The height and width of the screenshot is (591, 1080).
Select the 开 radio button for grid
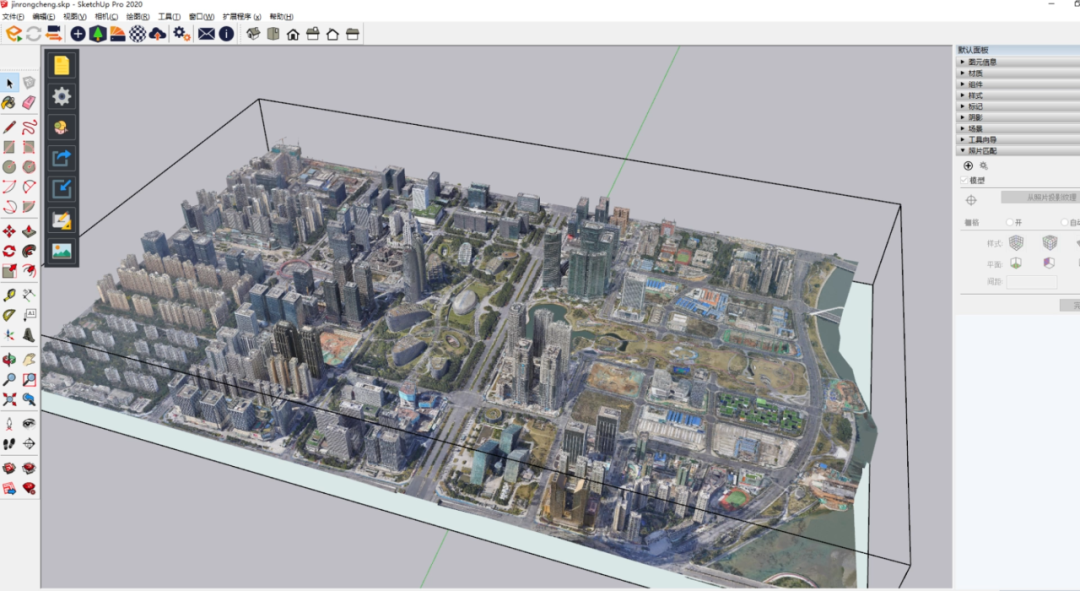(x=1009, y=222)
